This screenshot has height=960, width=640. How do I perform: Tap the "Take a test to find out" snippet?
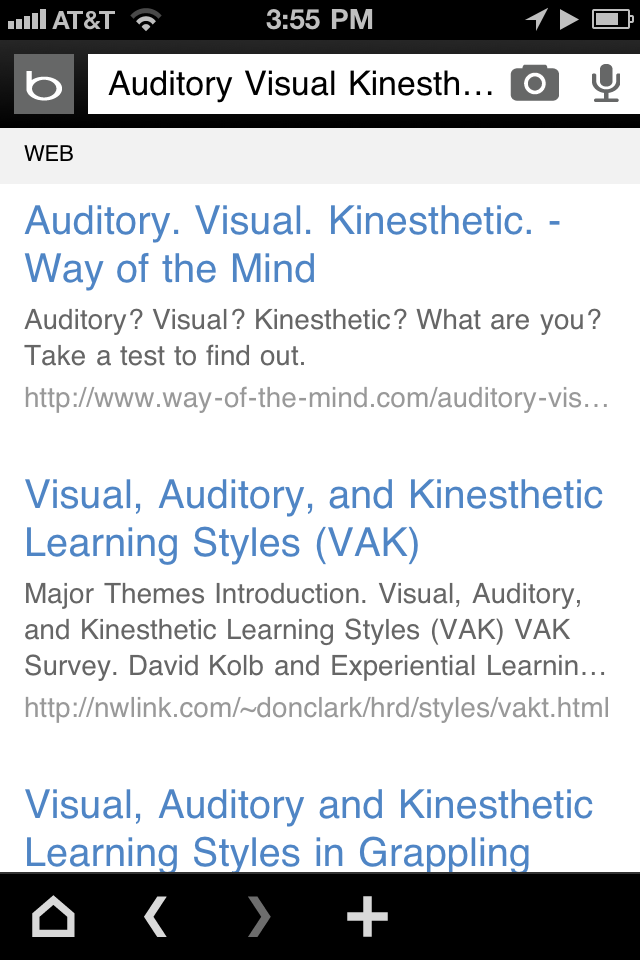point(165,355)
